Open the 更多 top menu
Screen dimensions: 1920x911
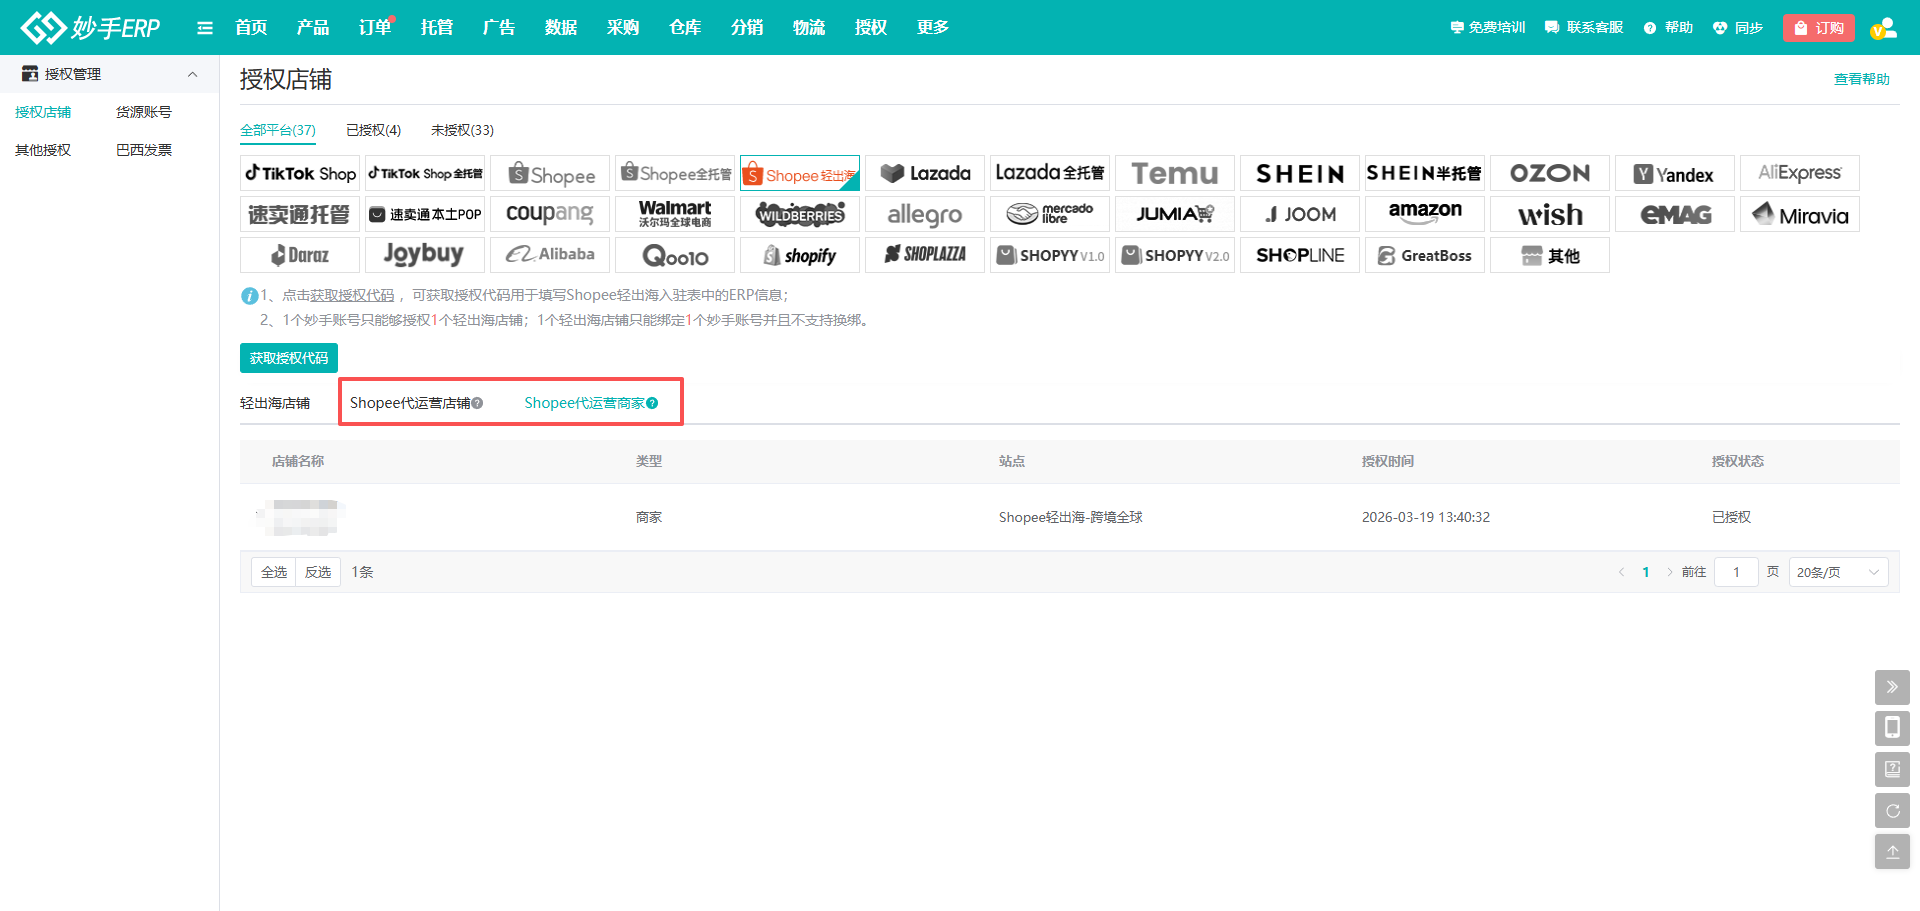[x=932, y=27]
